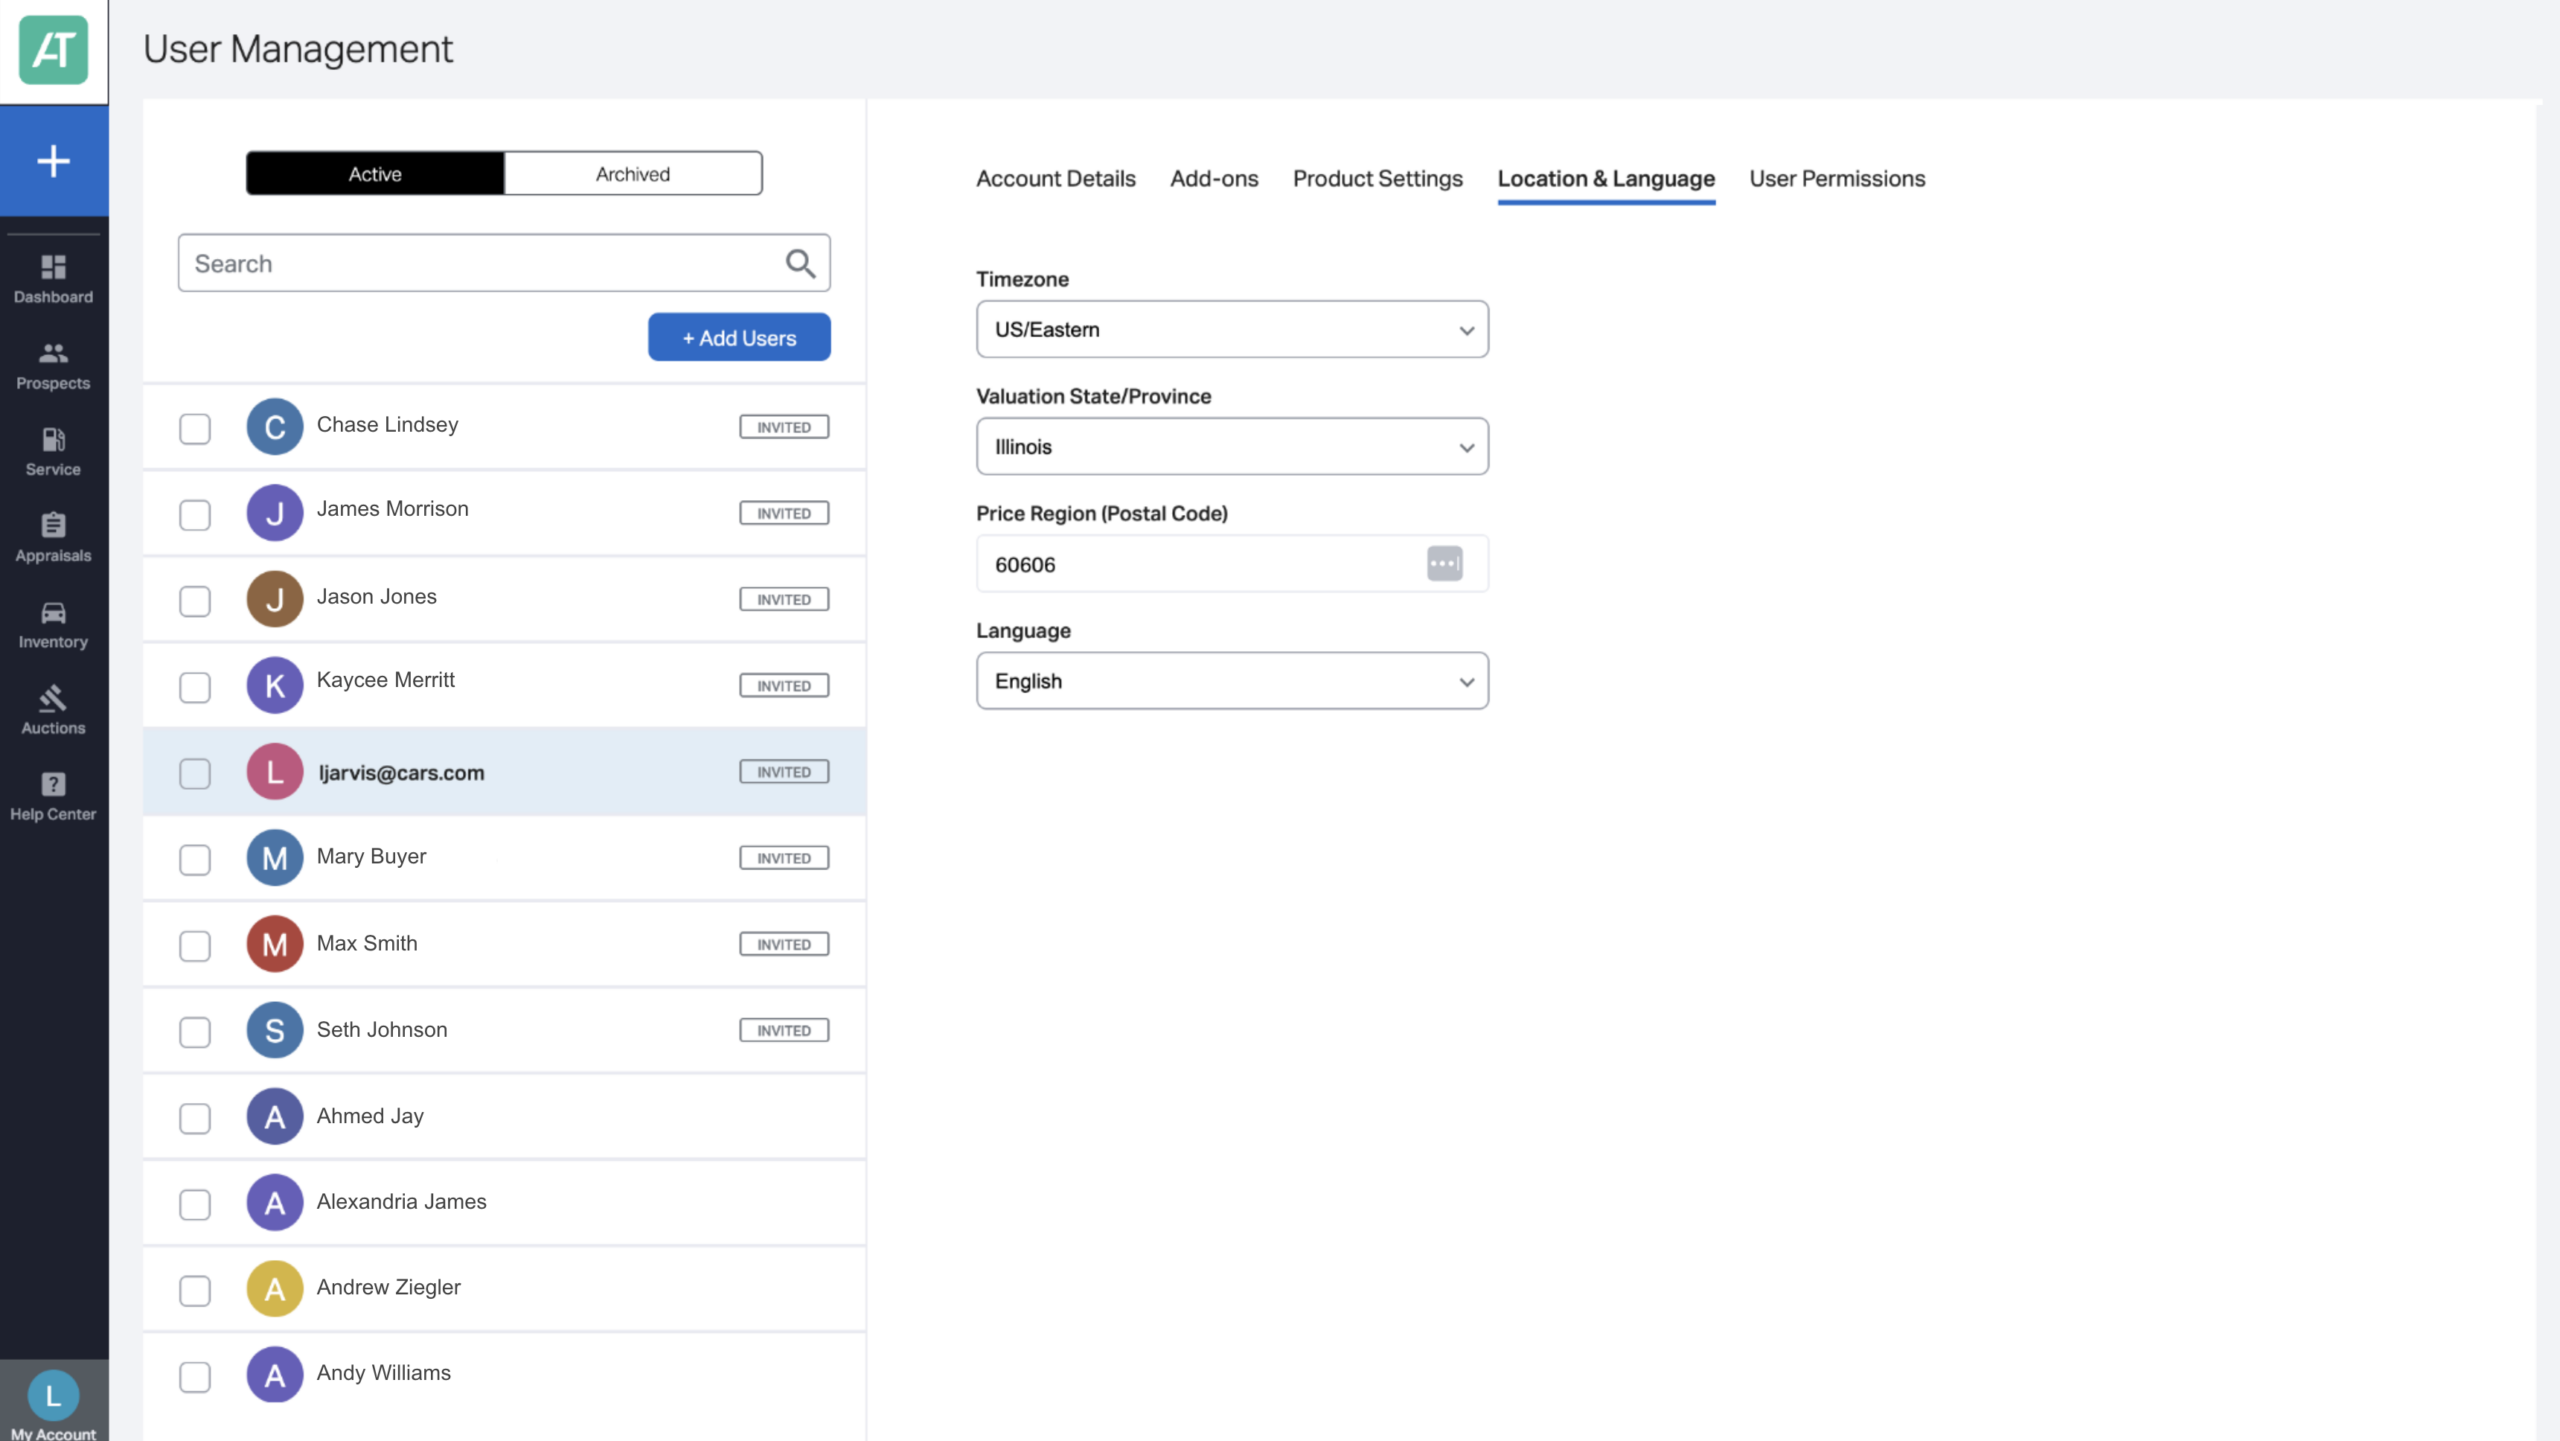Select the Mary Buyer name
Image resolution: width=2560 pixels, height=1441 pixels.
(x=371, y=856)
